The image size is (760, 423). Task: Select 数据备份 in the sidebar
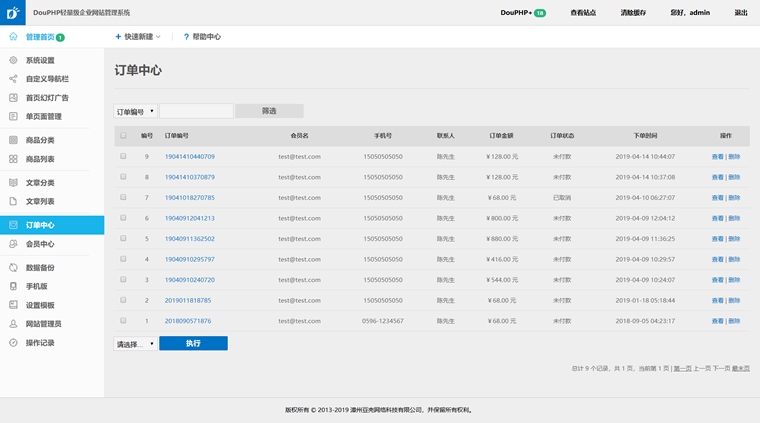coord(40,267)
